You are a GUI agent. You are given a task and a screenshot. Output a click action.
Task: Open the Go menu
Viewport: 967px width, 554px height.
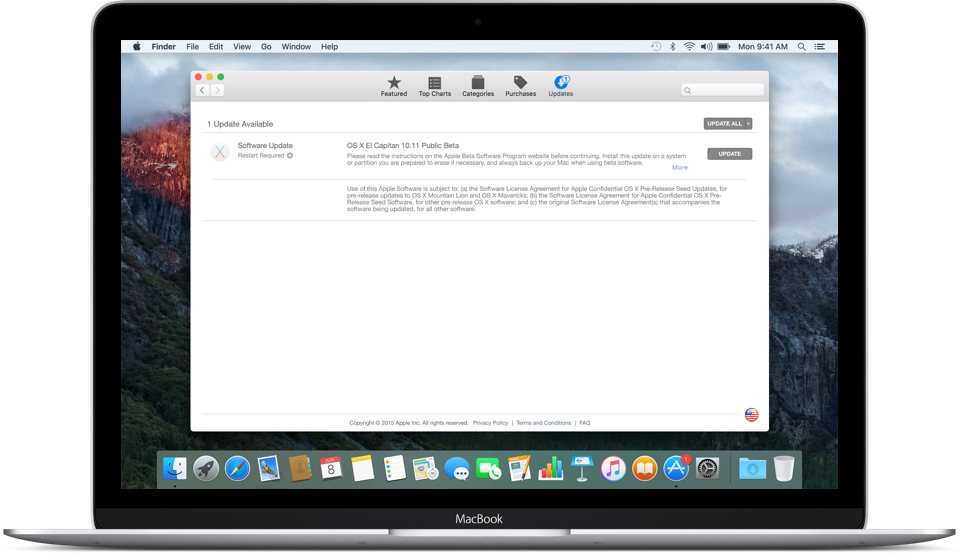(x=266, y=46)
